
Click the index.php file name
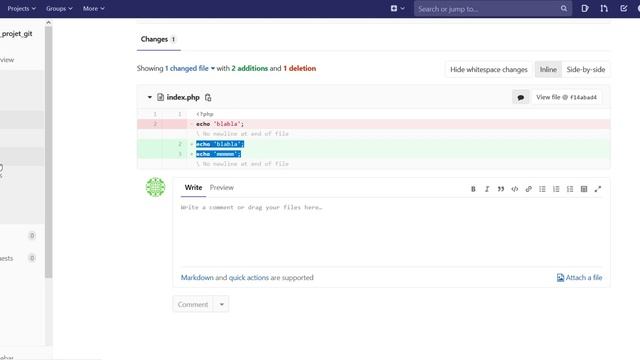(x=183, y=98)
